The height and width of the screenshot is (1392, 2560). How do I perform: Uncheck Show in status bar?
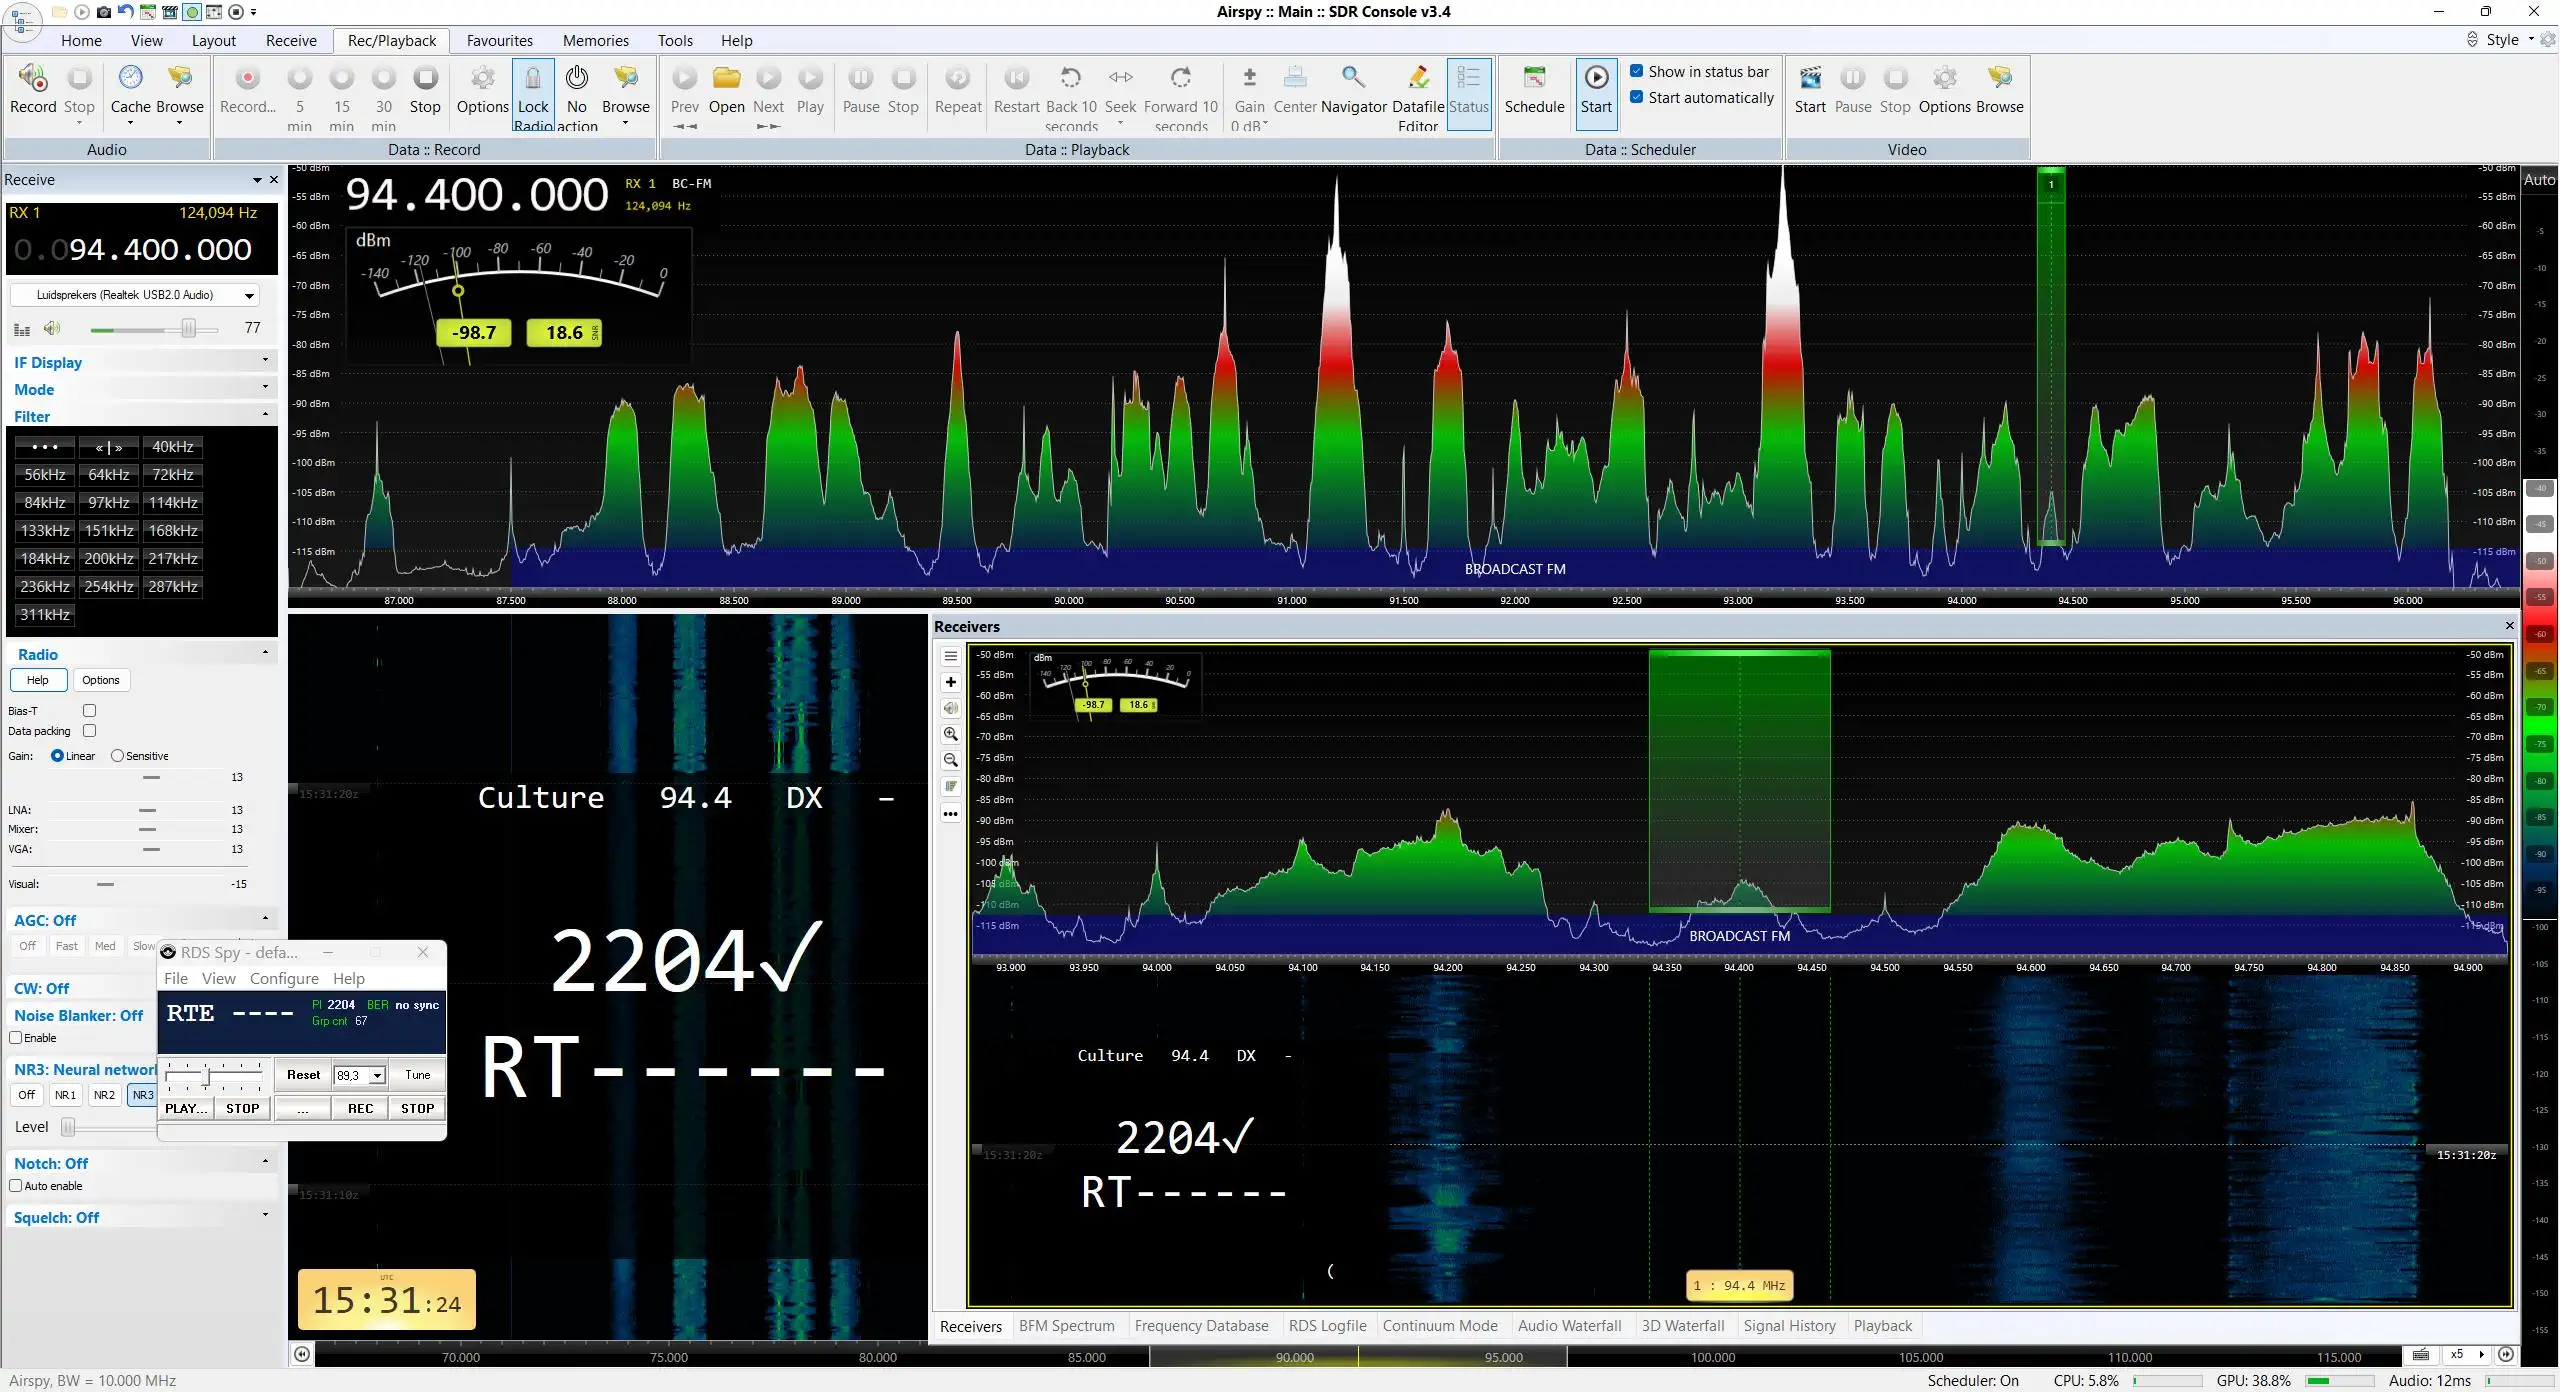(x=1636, y=71)
